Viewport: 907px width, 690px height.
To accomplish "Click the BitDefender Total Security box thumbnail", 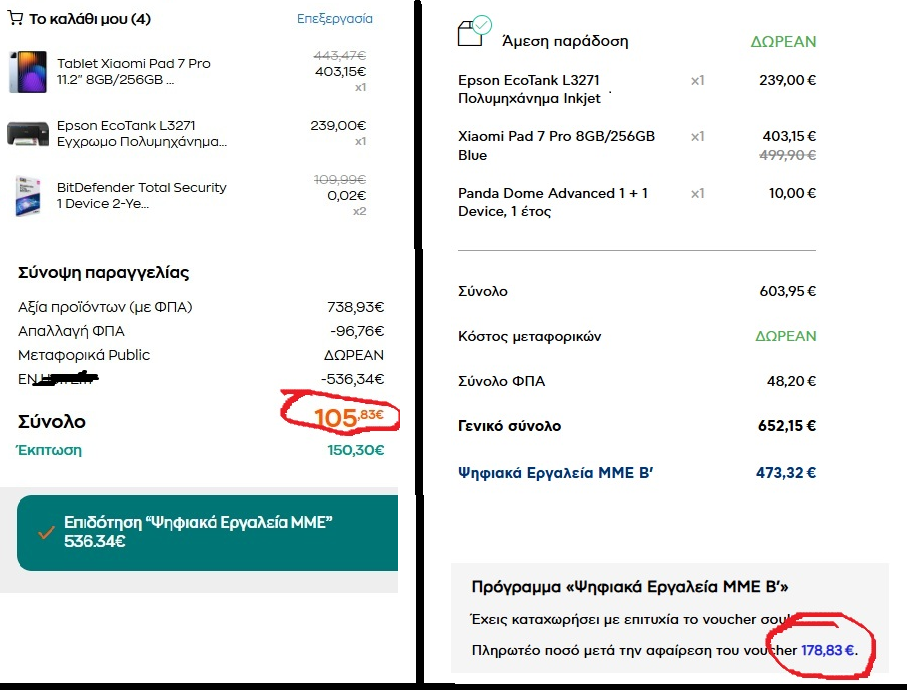I will 28,195.
